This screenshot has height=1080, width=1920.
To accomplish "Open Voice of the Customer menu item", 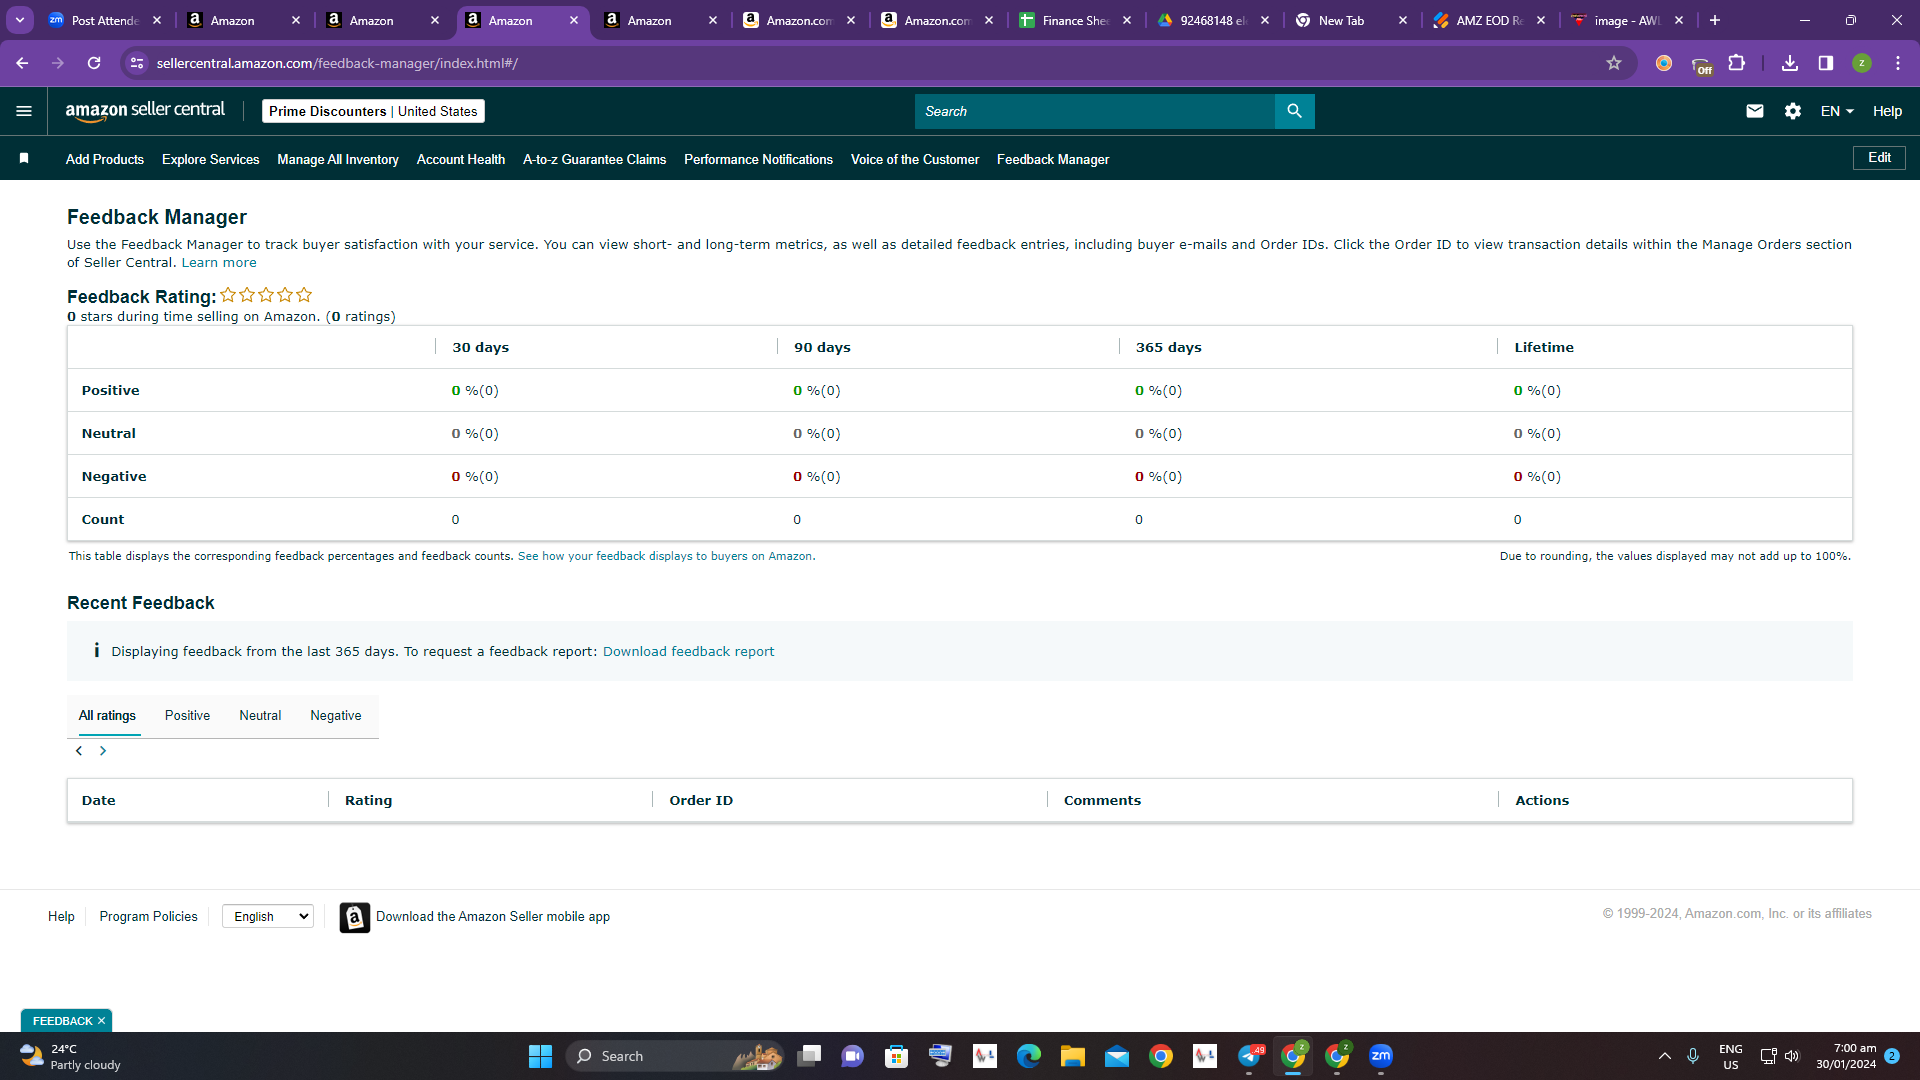I will [915, 159].
